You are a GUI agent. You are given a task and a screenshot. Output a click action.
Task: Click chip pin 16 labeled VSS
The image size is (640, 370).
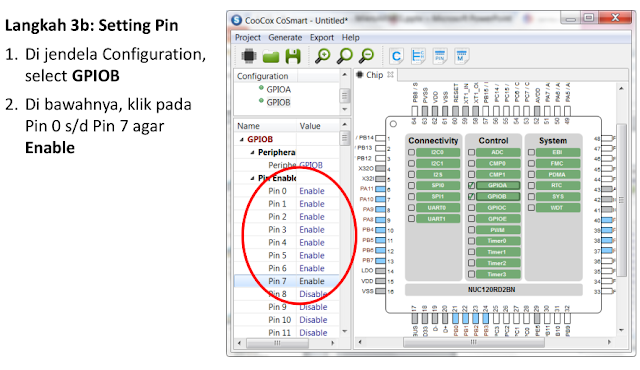pos(380,291)
